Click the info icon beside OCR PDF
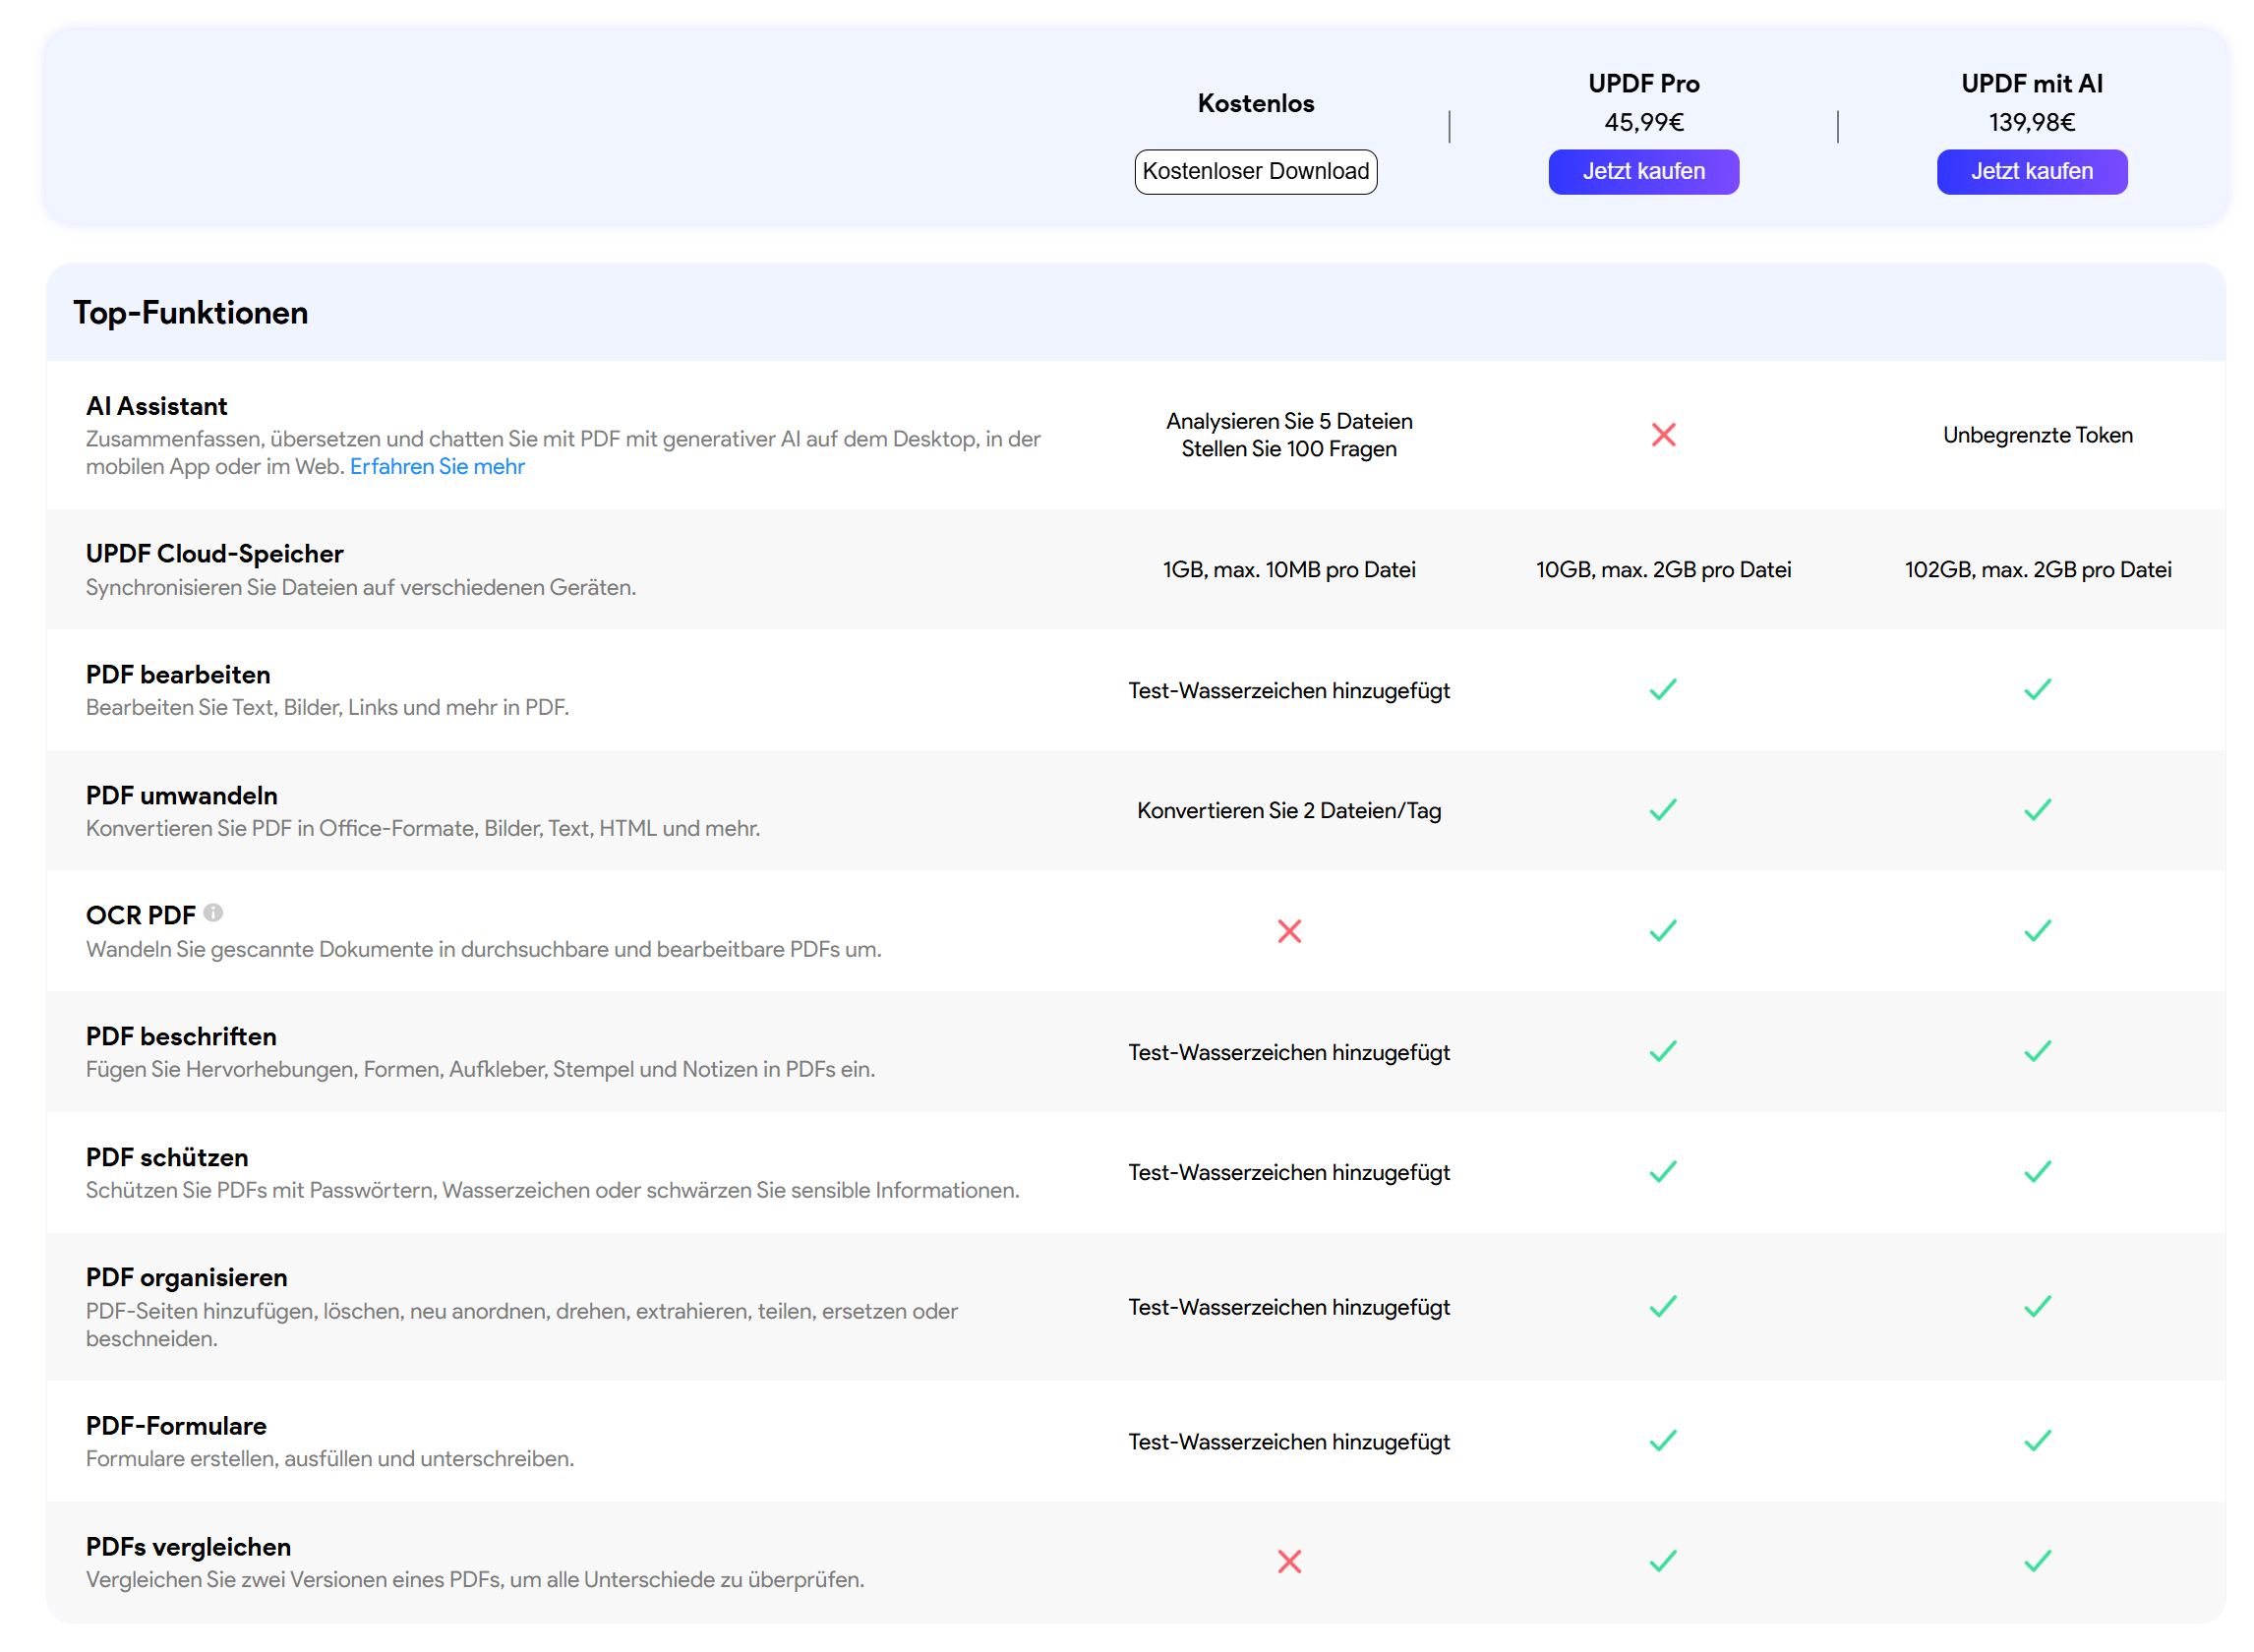2254x1652 pixels. [213, 912]
